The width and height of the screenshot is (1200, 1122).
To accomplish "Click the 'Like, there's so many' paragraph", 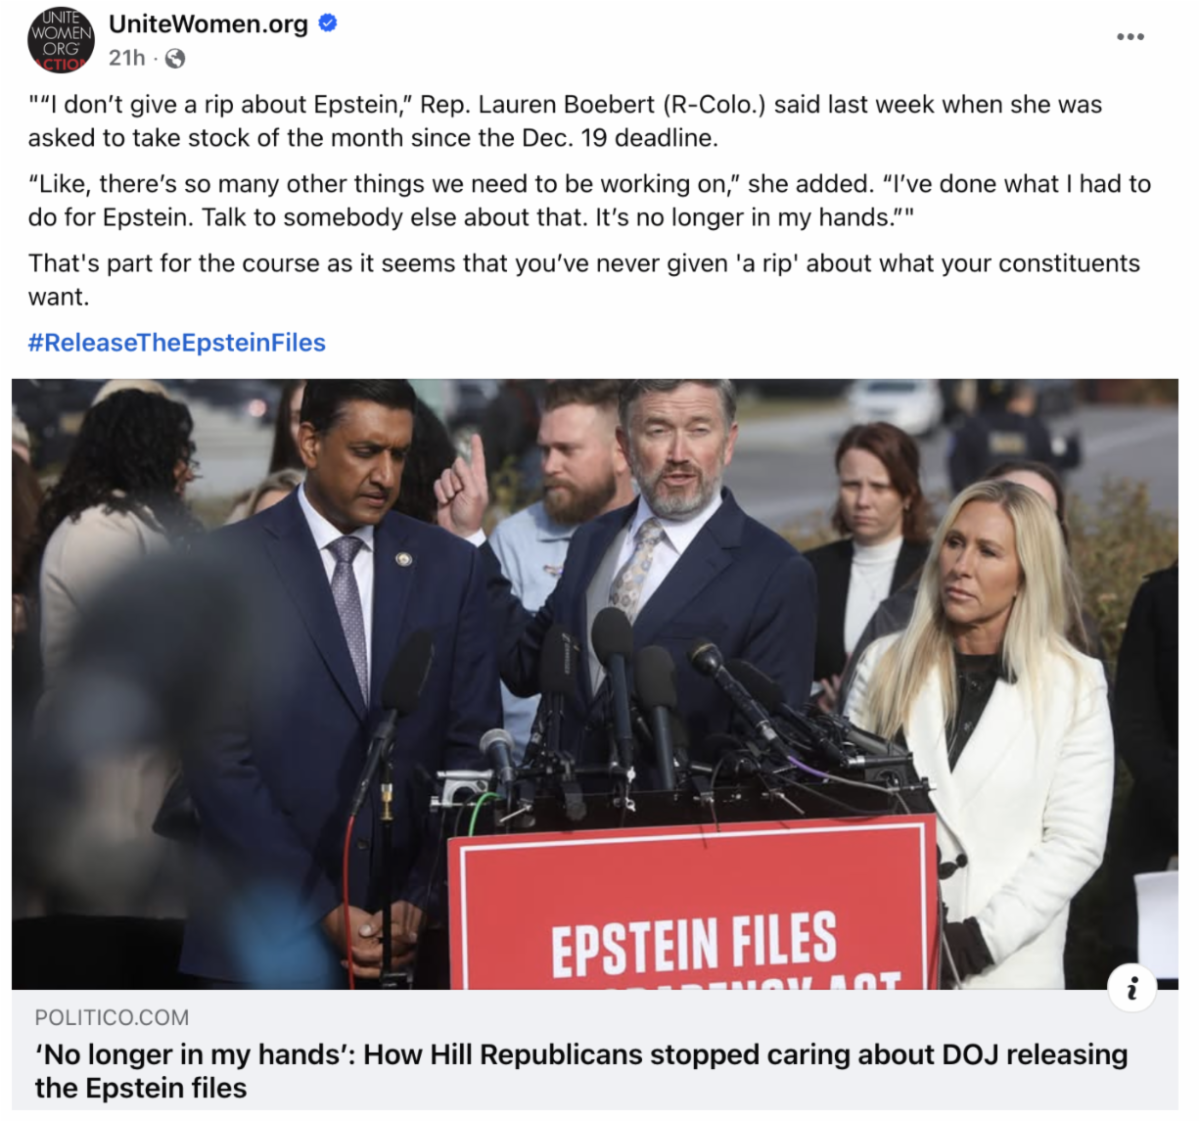I will click(589, 200).
